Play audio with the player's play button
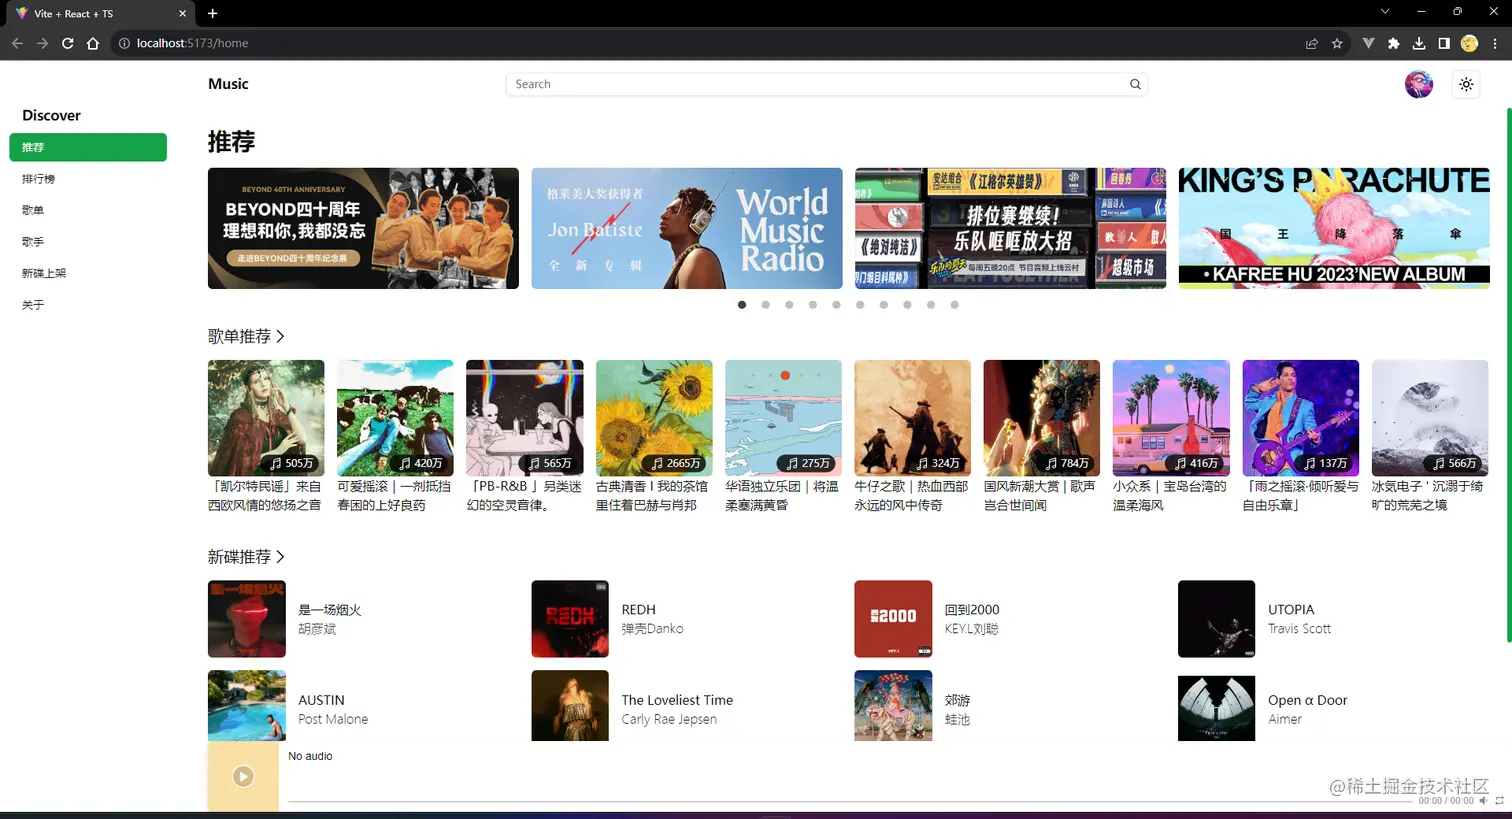Image resolution: width=1512 pixels, height=819 pixels. click(243, 776)
